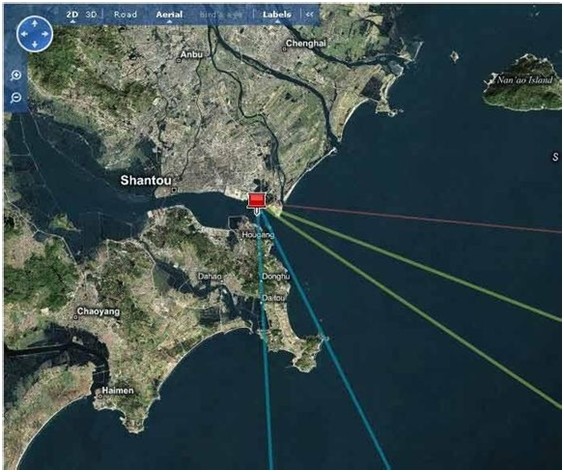Click the Nan'ao Island label
The width and height of the screenshot is (564, 472).
click(x=524, y=80)
